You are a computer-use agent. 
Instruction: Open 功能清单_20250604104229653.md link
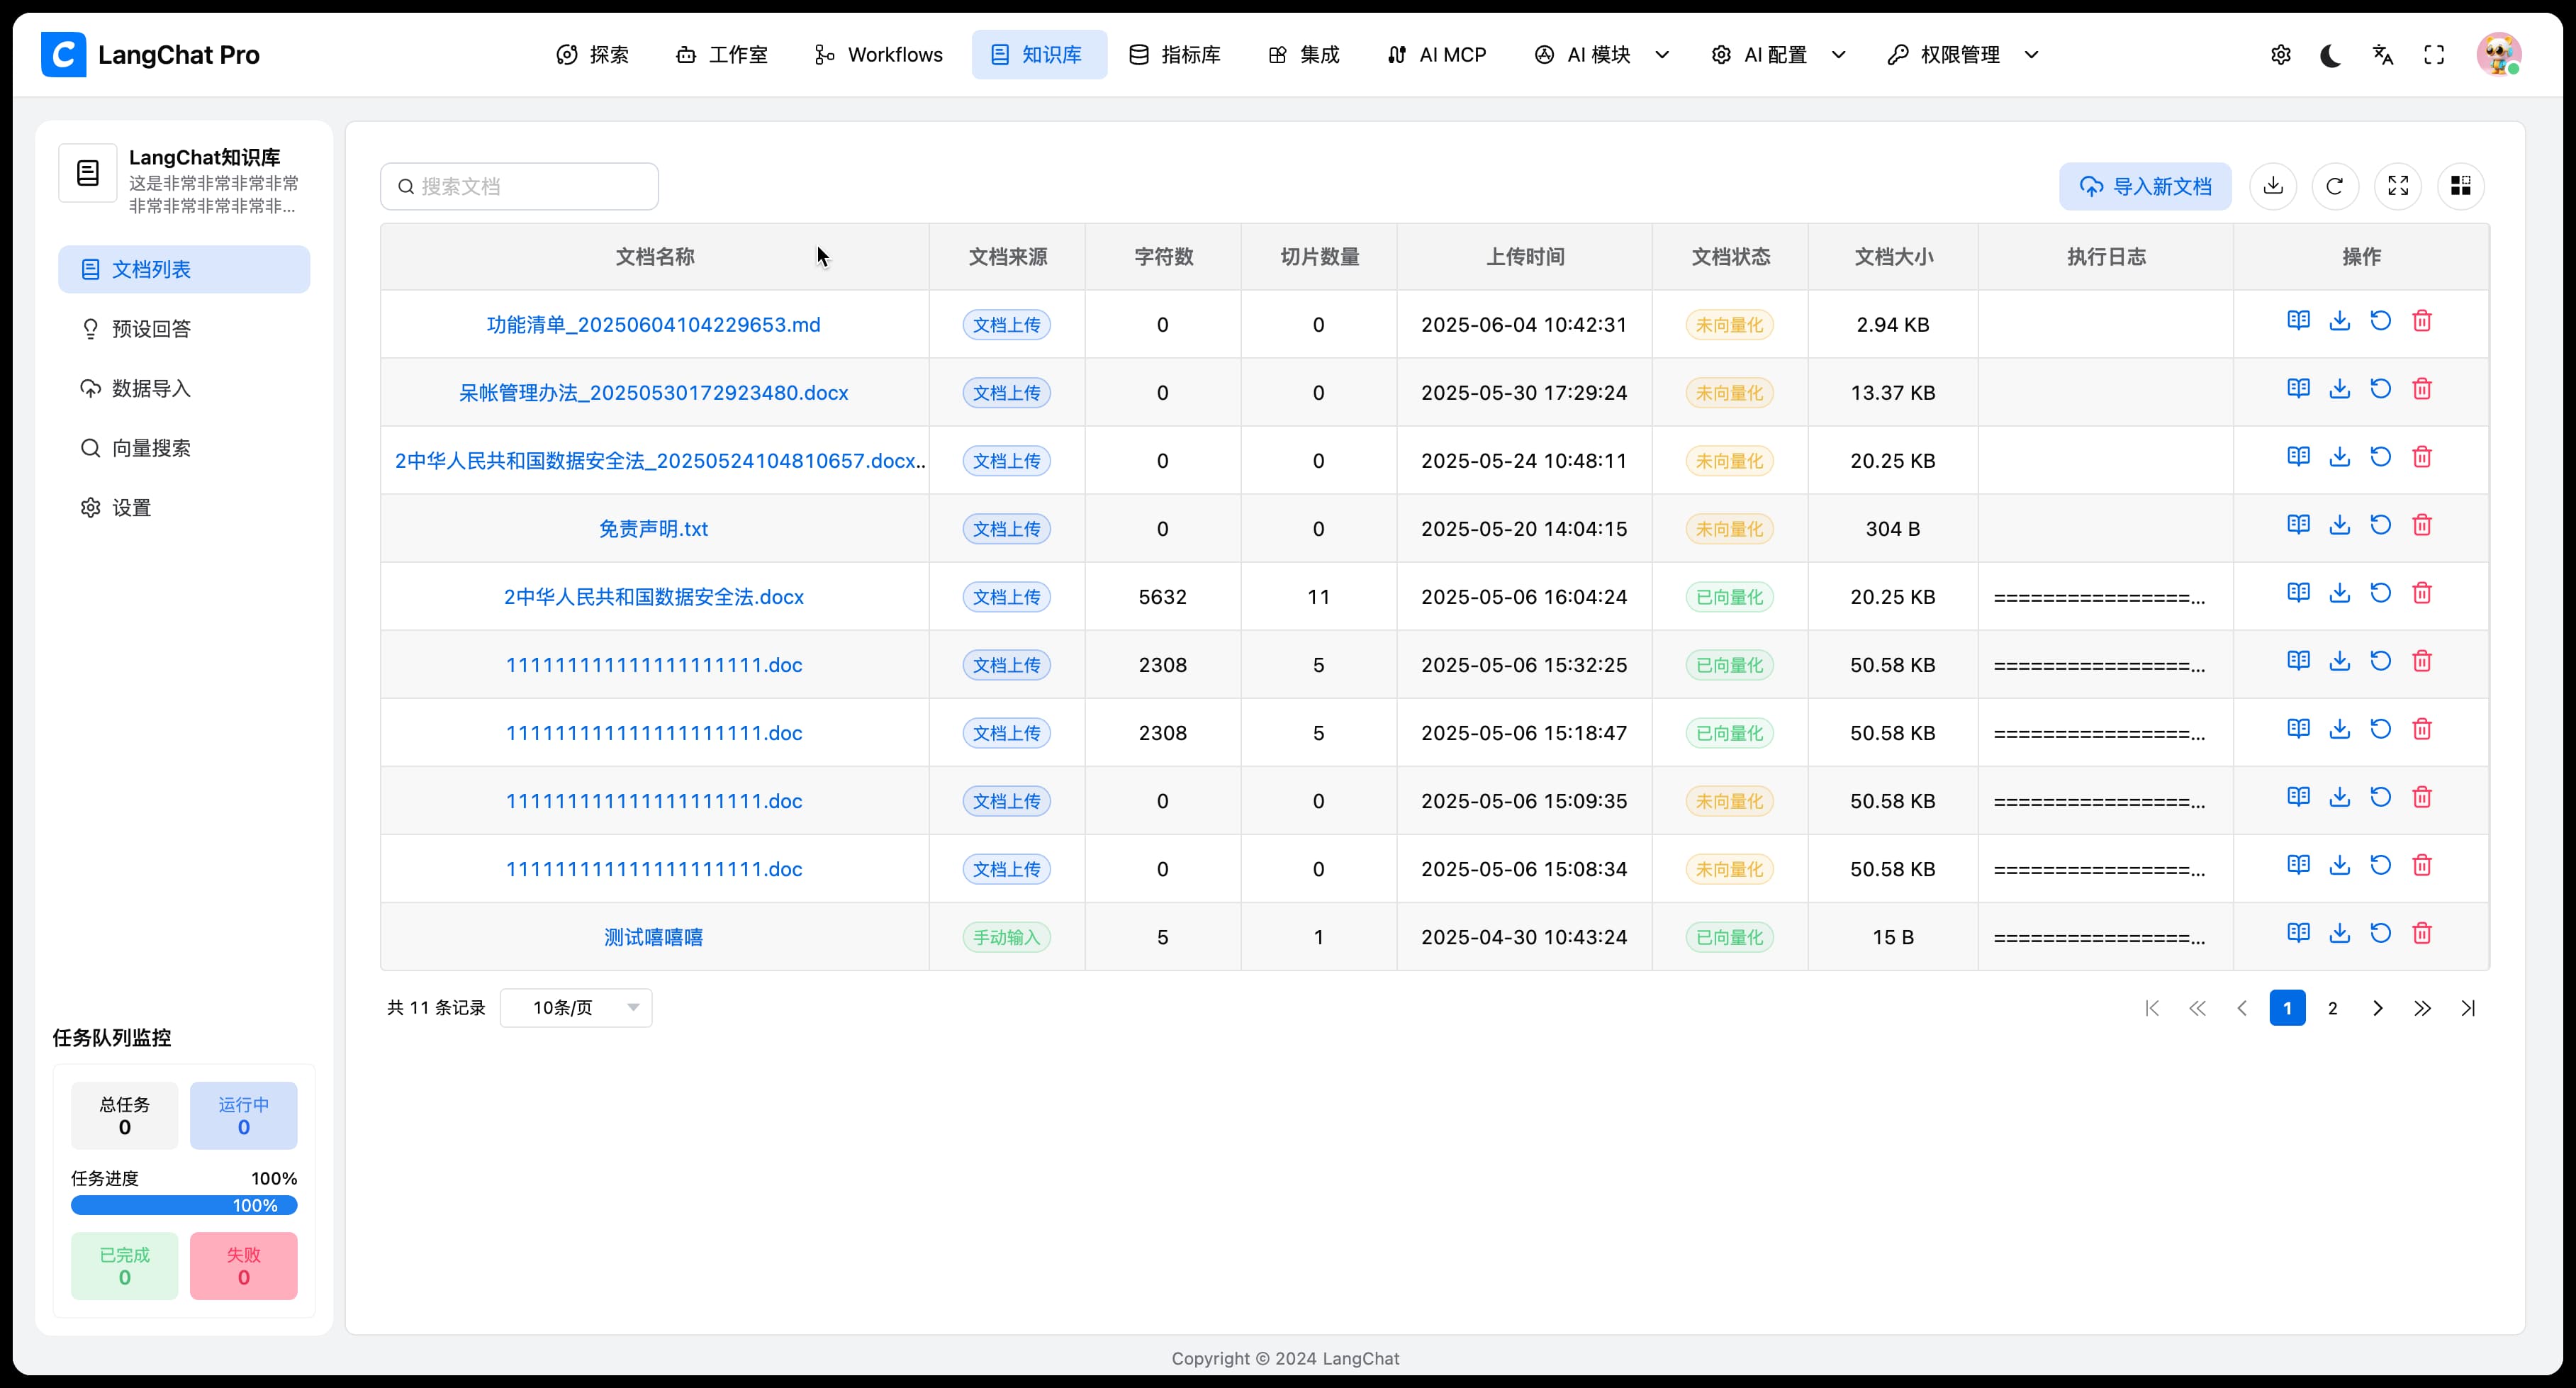pyautogui.click(x=653, y=325)
